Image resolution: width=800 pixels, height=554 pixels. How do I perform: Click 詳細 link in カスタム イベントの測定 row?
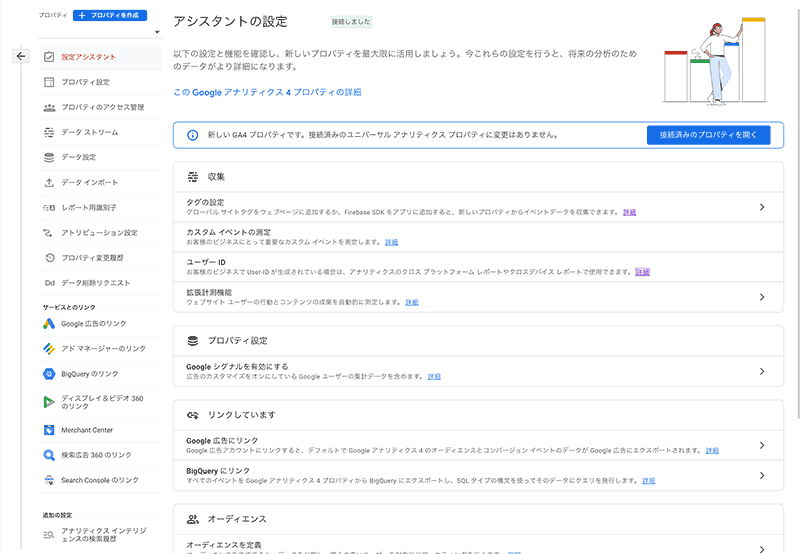click(x=391, y=242)
